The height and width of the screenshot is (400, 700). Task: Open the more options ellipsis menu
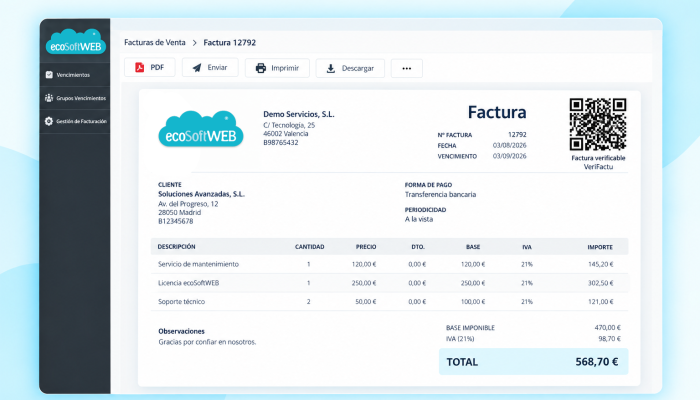coord(407,68)
